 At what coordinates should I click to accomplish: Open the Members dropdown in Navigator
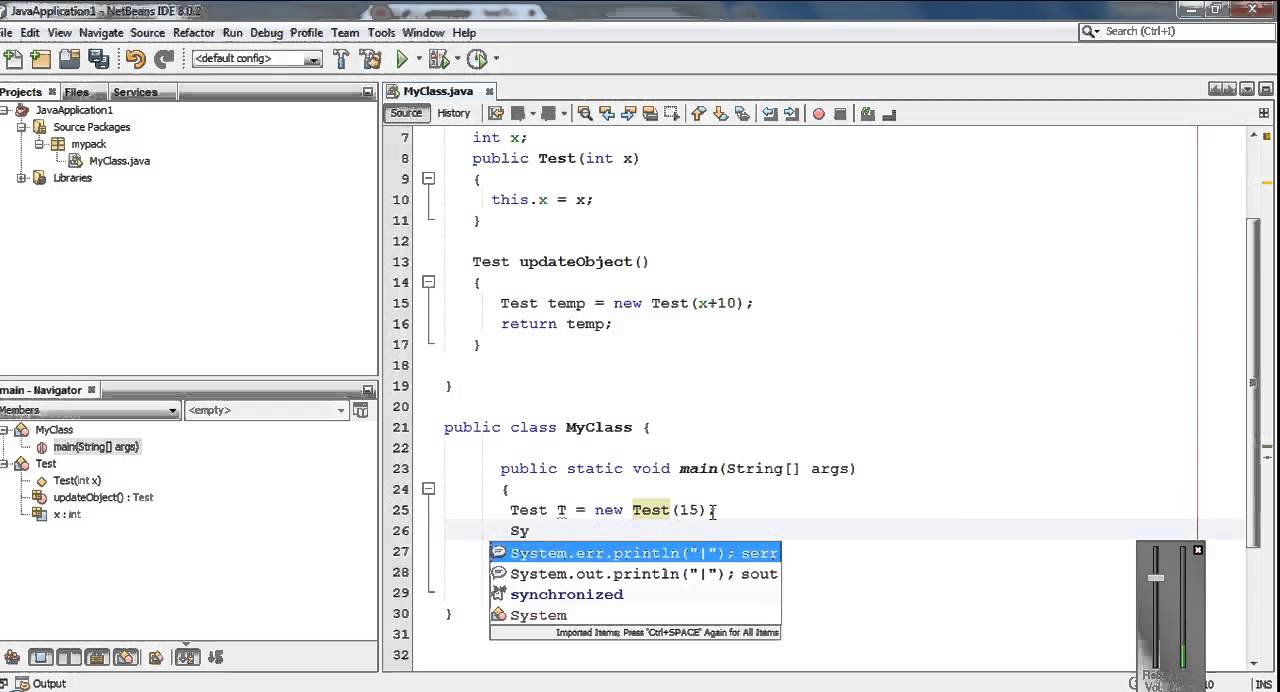coord(89,410)
